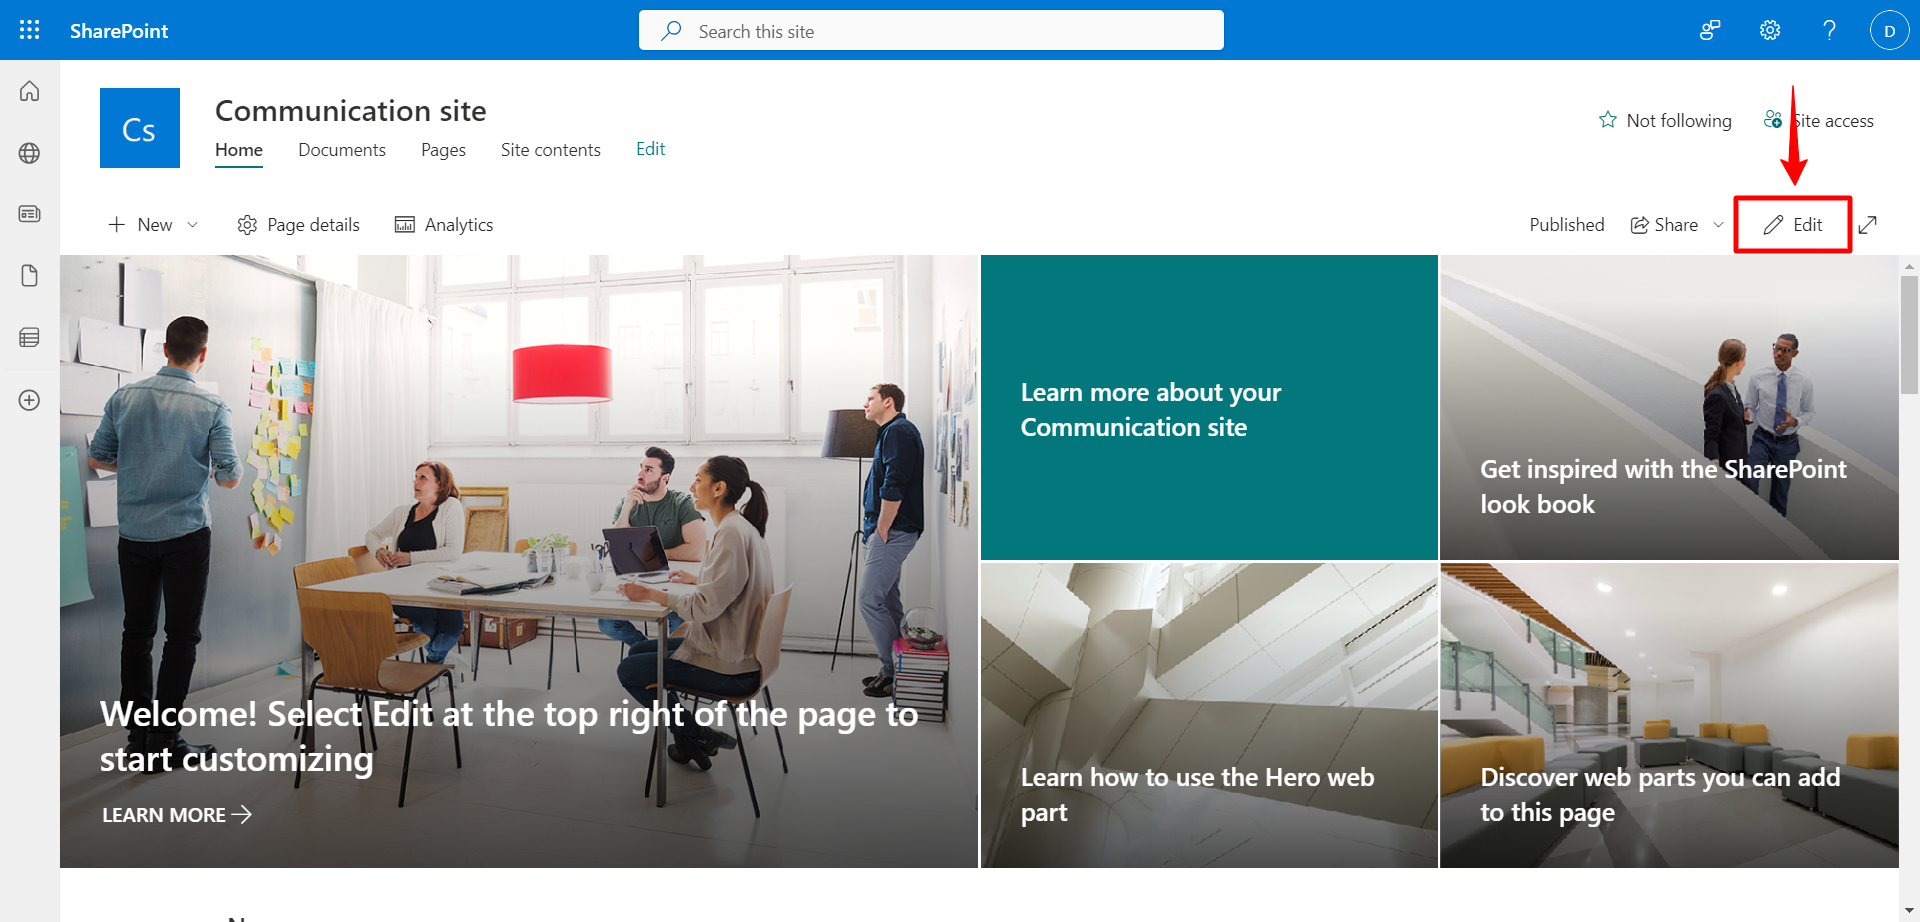This screenshot has height=922, width=1920.
Task: Open the Learn more about Communication site tile
Action: tap(1209, 407)
